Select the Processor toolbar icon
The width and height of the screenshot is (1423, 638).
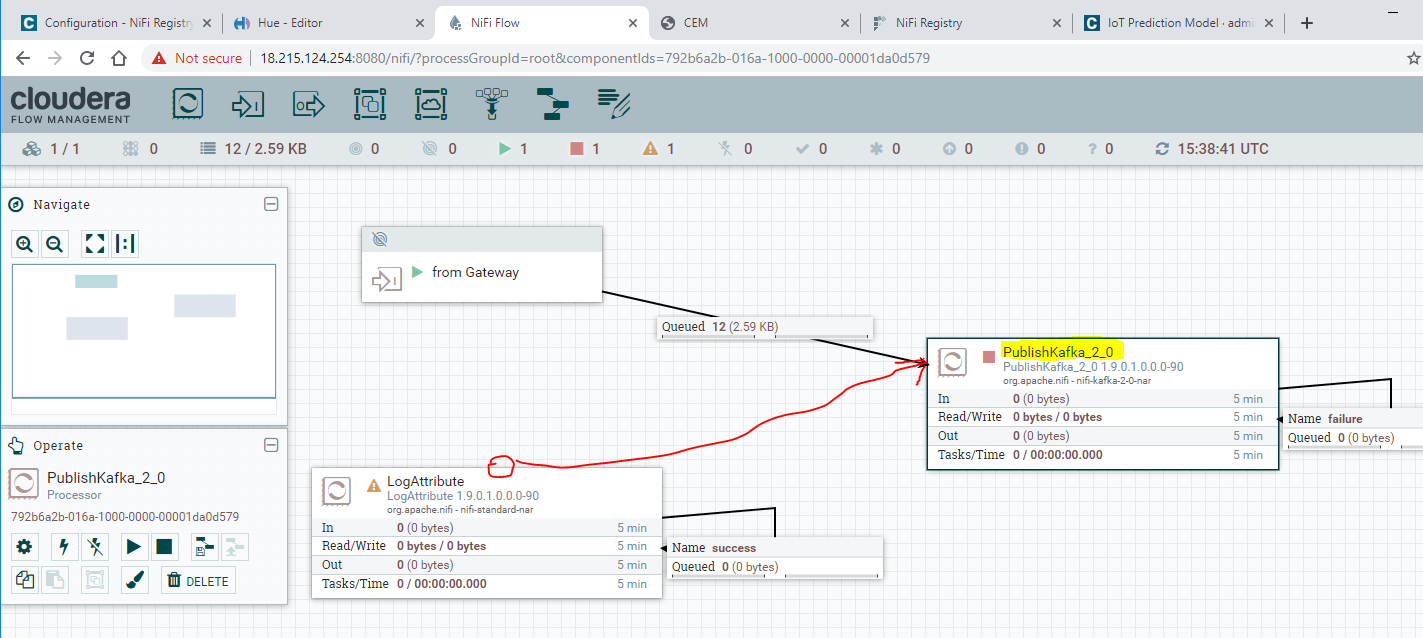(188, 104)
